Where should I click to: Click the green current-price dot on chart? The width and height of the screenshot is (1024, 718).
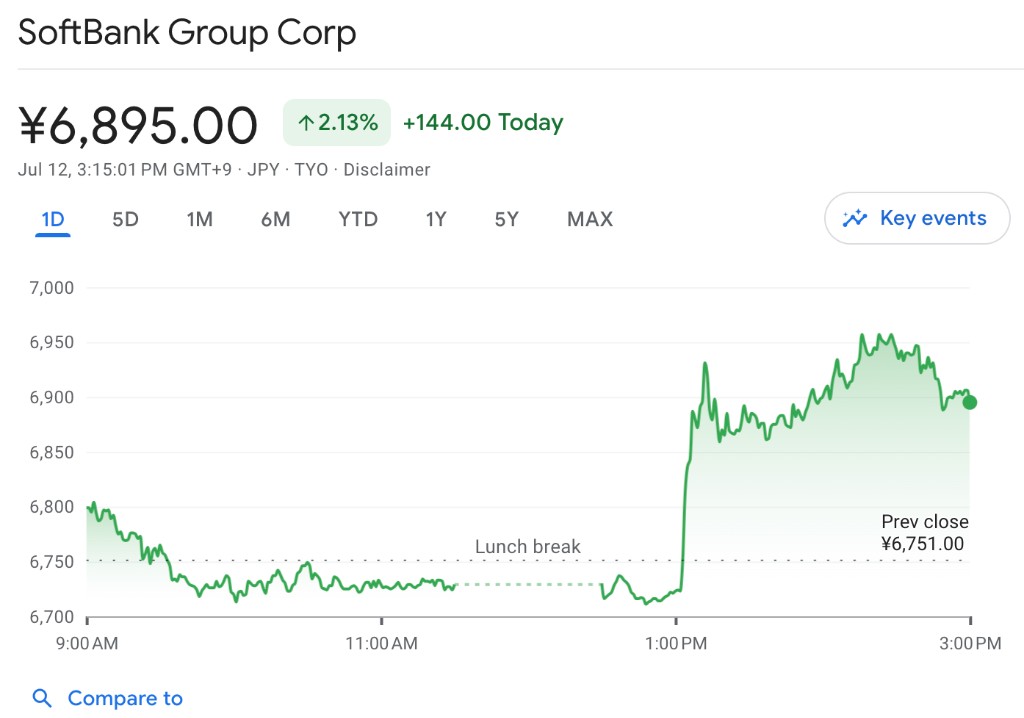969,403
